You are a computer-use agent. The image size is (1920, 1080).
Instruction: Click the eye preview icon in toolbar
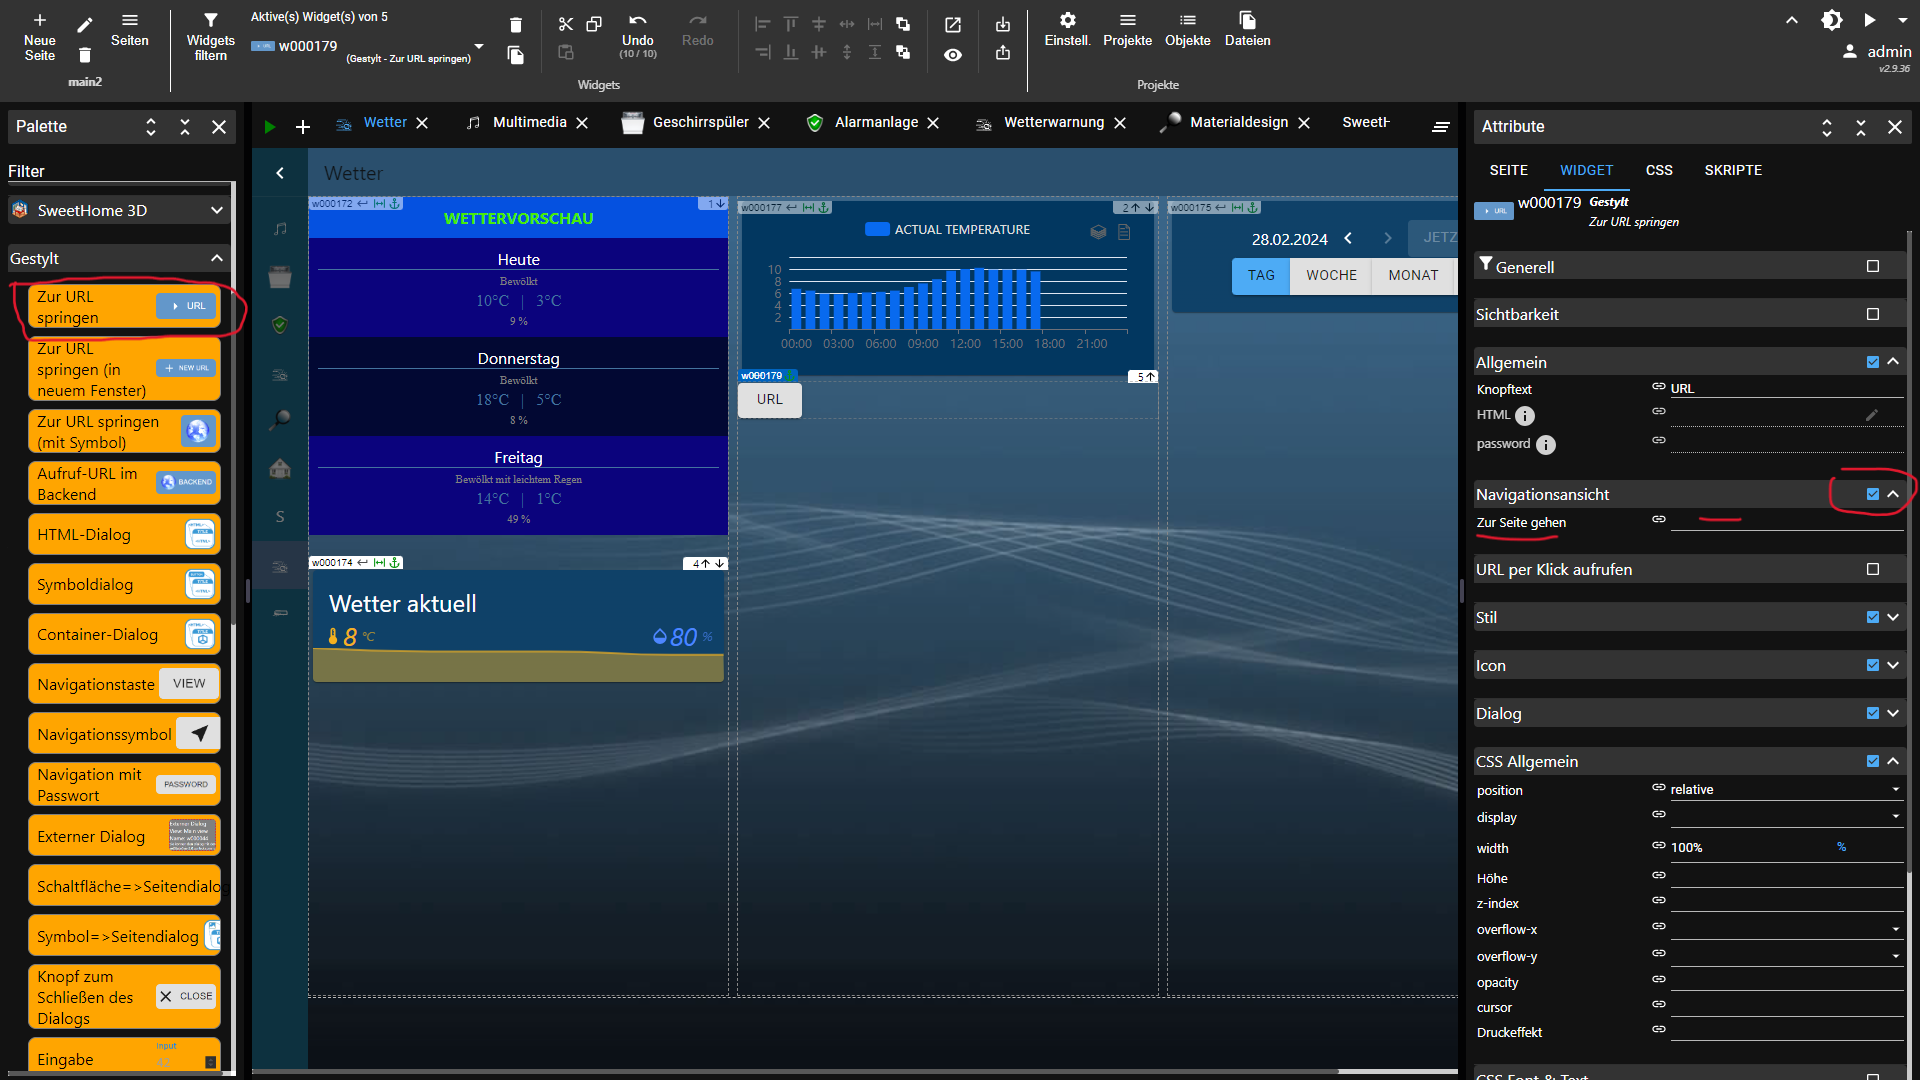point(953,55)
